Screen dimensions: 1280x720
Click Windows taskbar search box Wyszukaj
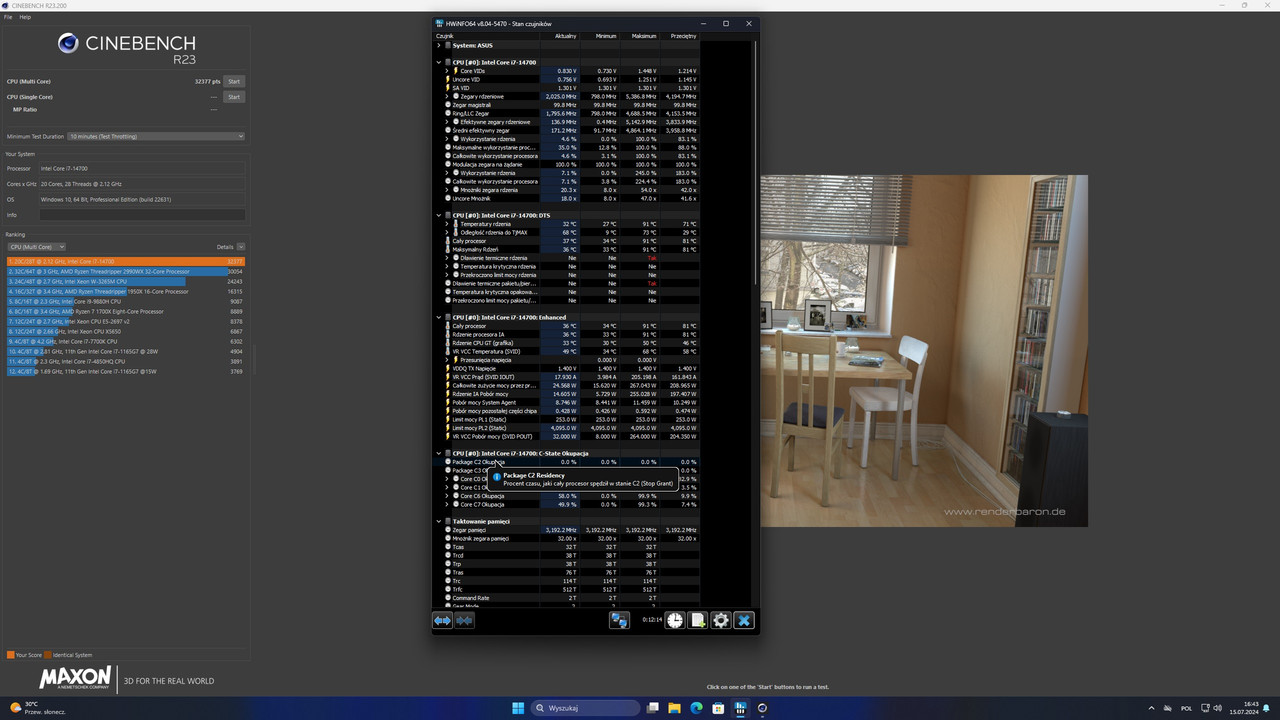(583, 708)
